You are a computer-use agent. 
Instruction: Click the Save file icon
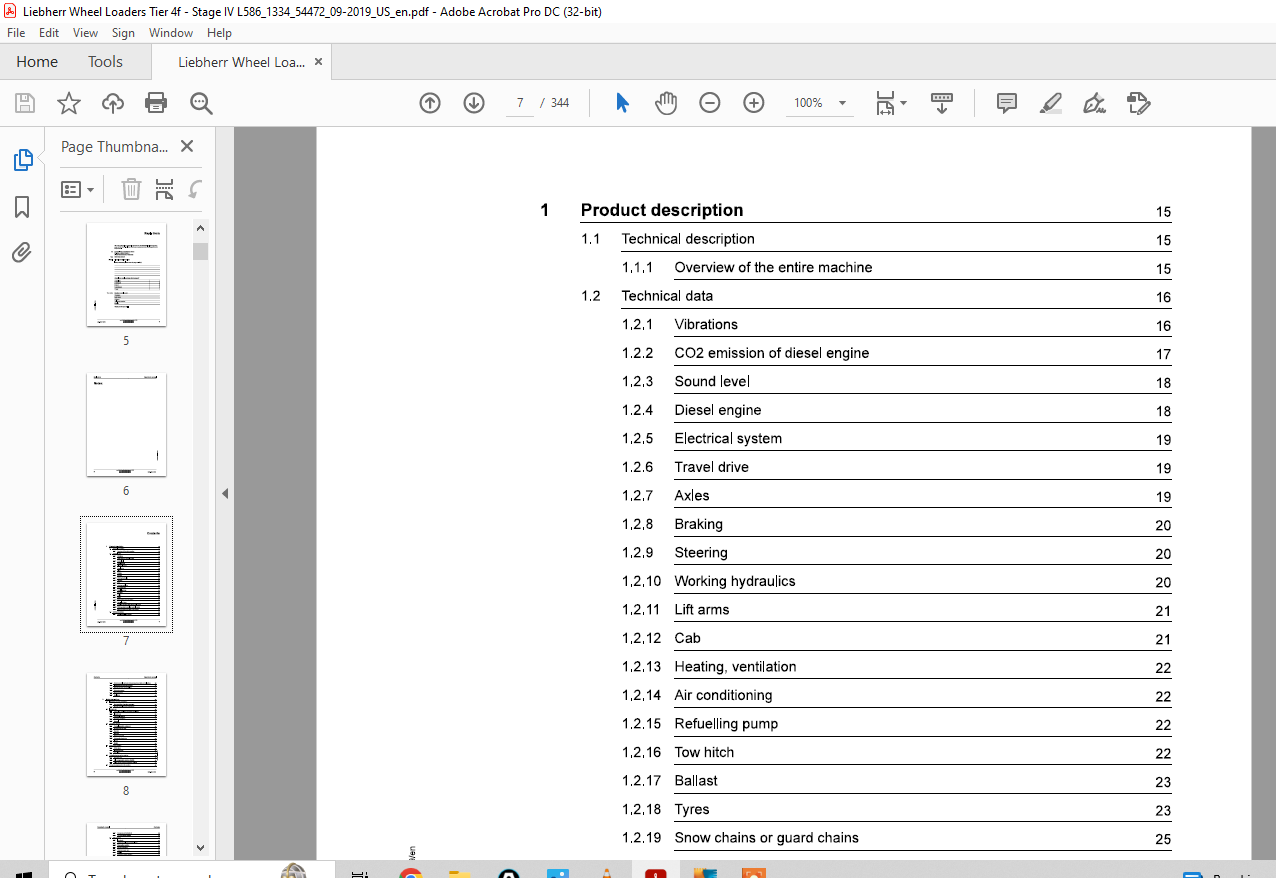25,103
